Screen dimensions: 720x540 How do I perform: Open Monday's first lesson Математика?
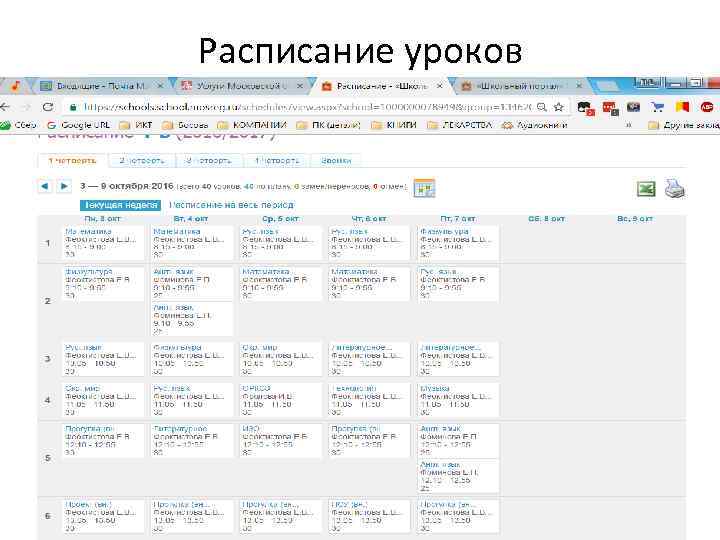click(x=88, y=231)
